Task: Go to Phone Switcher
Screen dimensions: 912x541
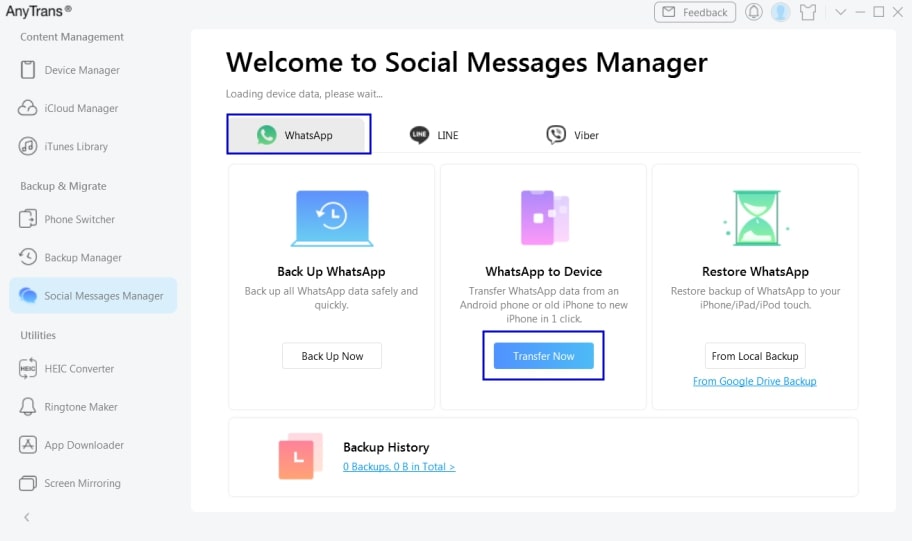Action: point(79,219)
